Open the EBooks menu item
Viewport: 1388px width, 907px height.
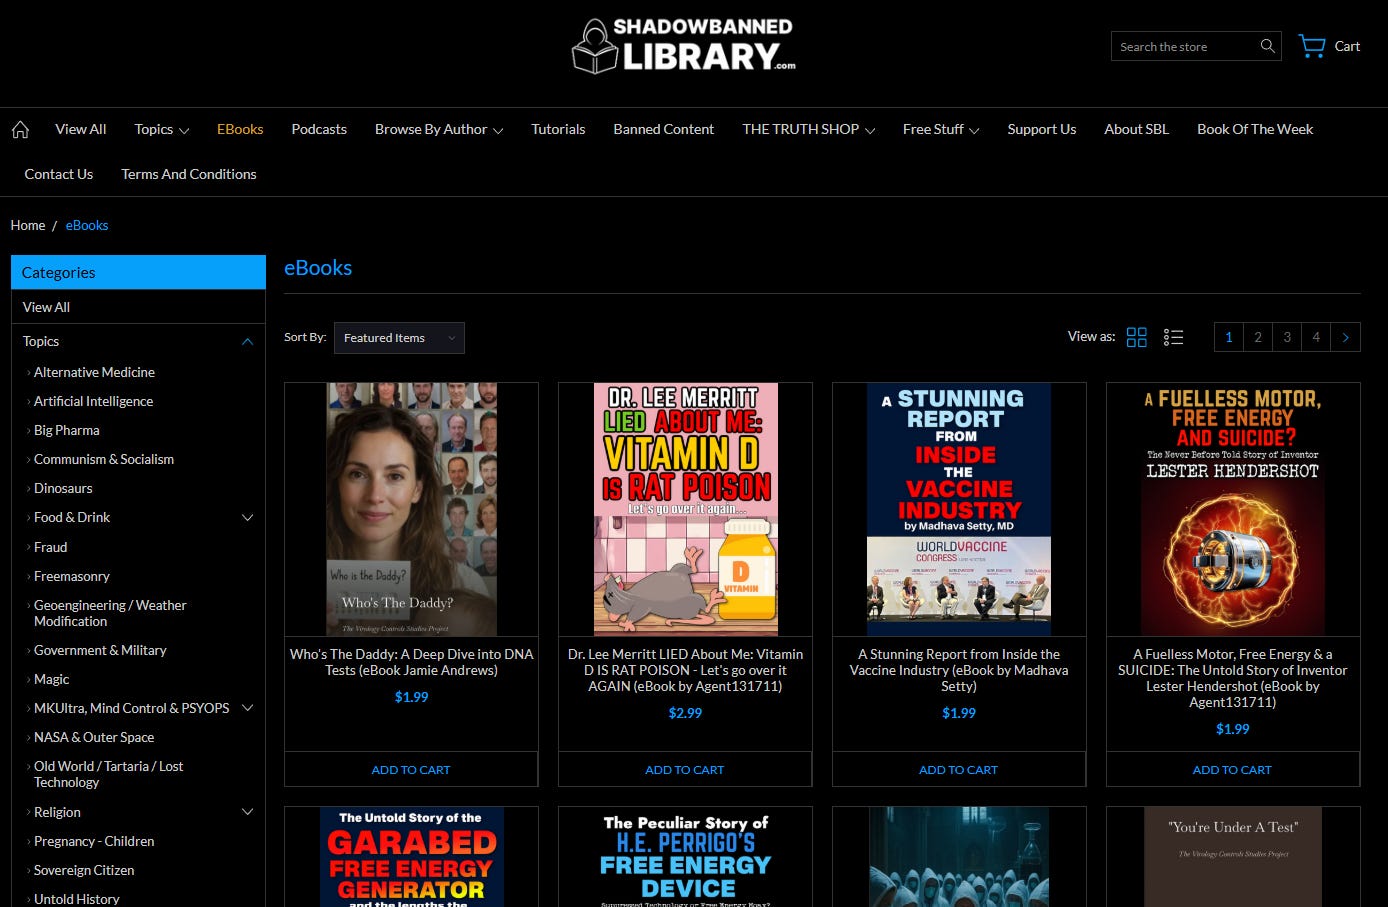(x=240, y=129)
